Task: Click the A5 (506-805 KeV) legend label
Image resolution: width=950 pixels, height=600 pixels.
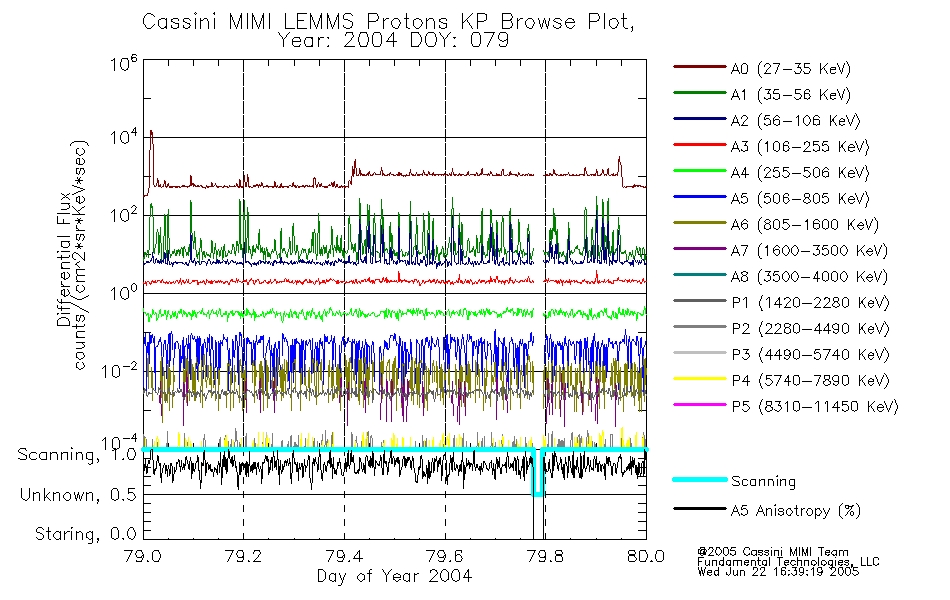Action: tap(800, 199)
